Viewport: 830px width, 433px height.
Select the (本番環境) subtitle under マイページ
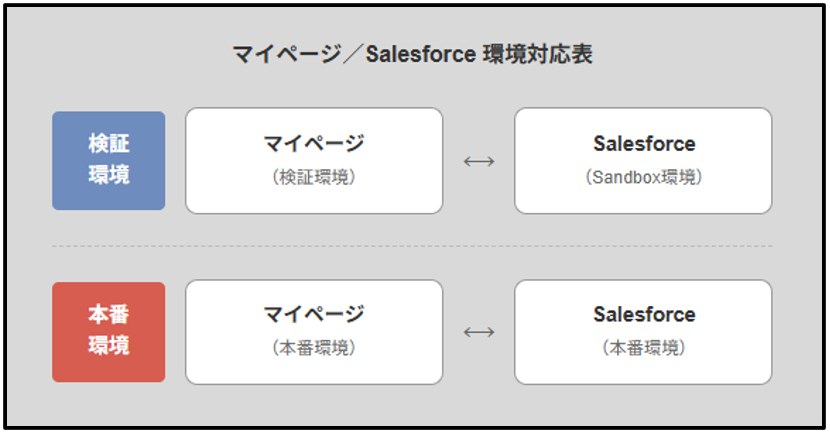[x=314, y=348]
